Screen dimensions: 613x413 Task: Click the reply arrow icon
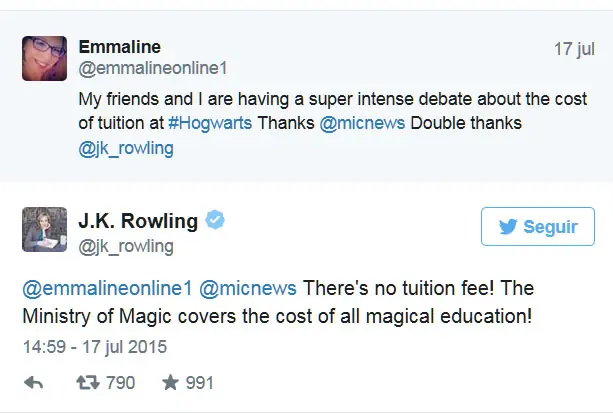[x=33, y=382]
